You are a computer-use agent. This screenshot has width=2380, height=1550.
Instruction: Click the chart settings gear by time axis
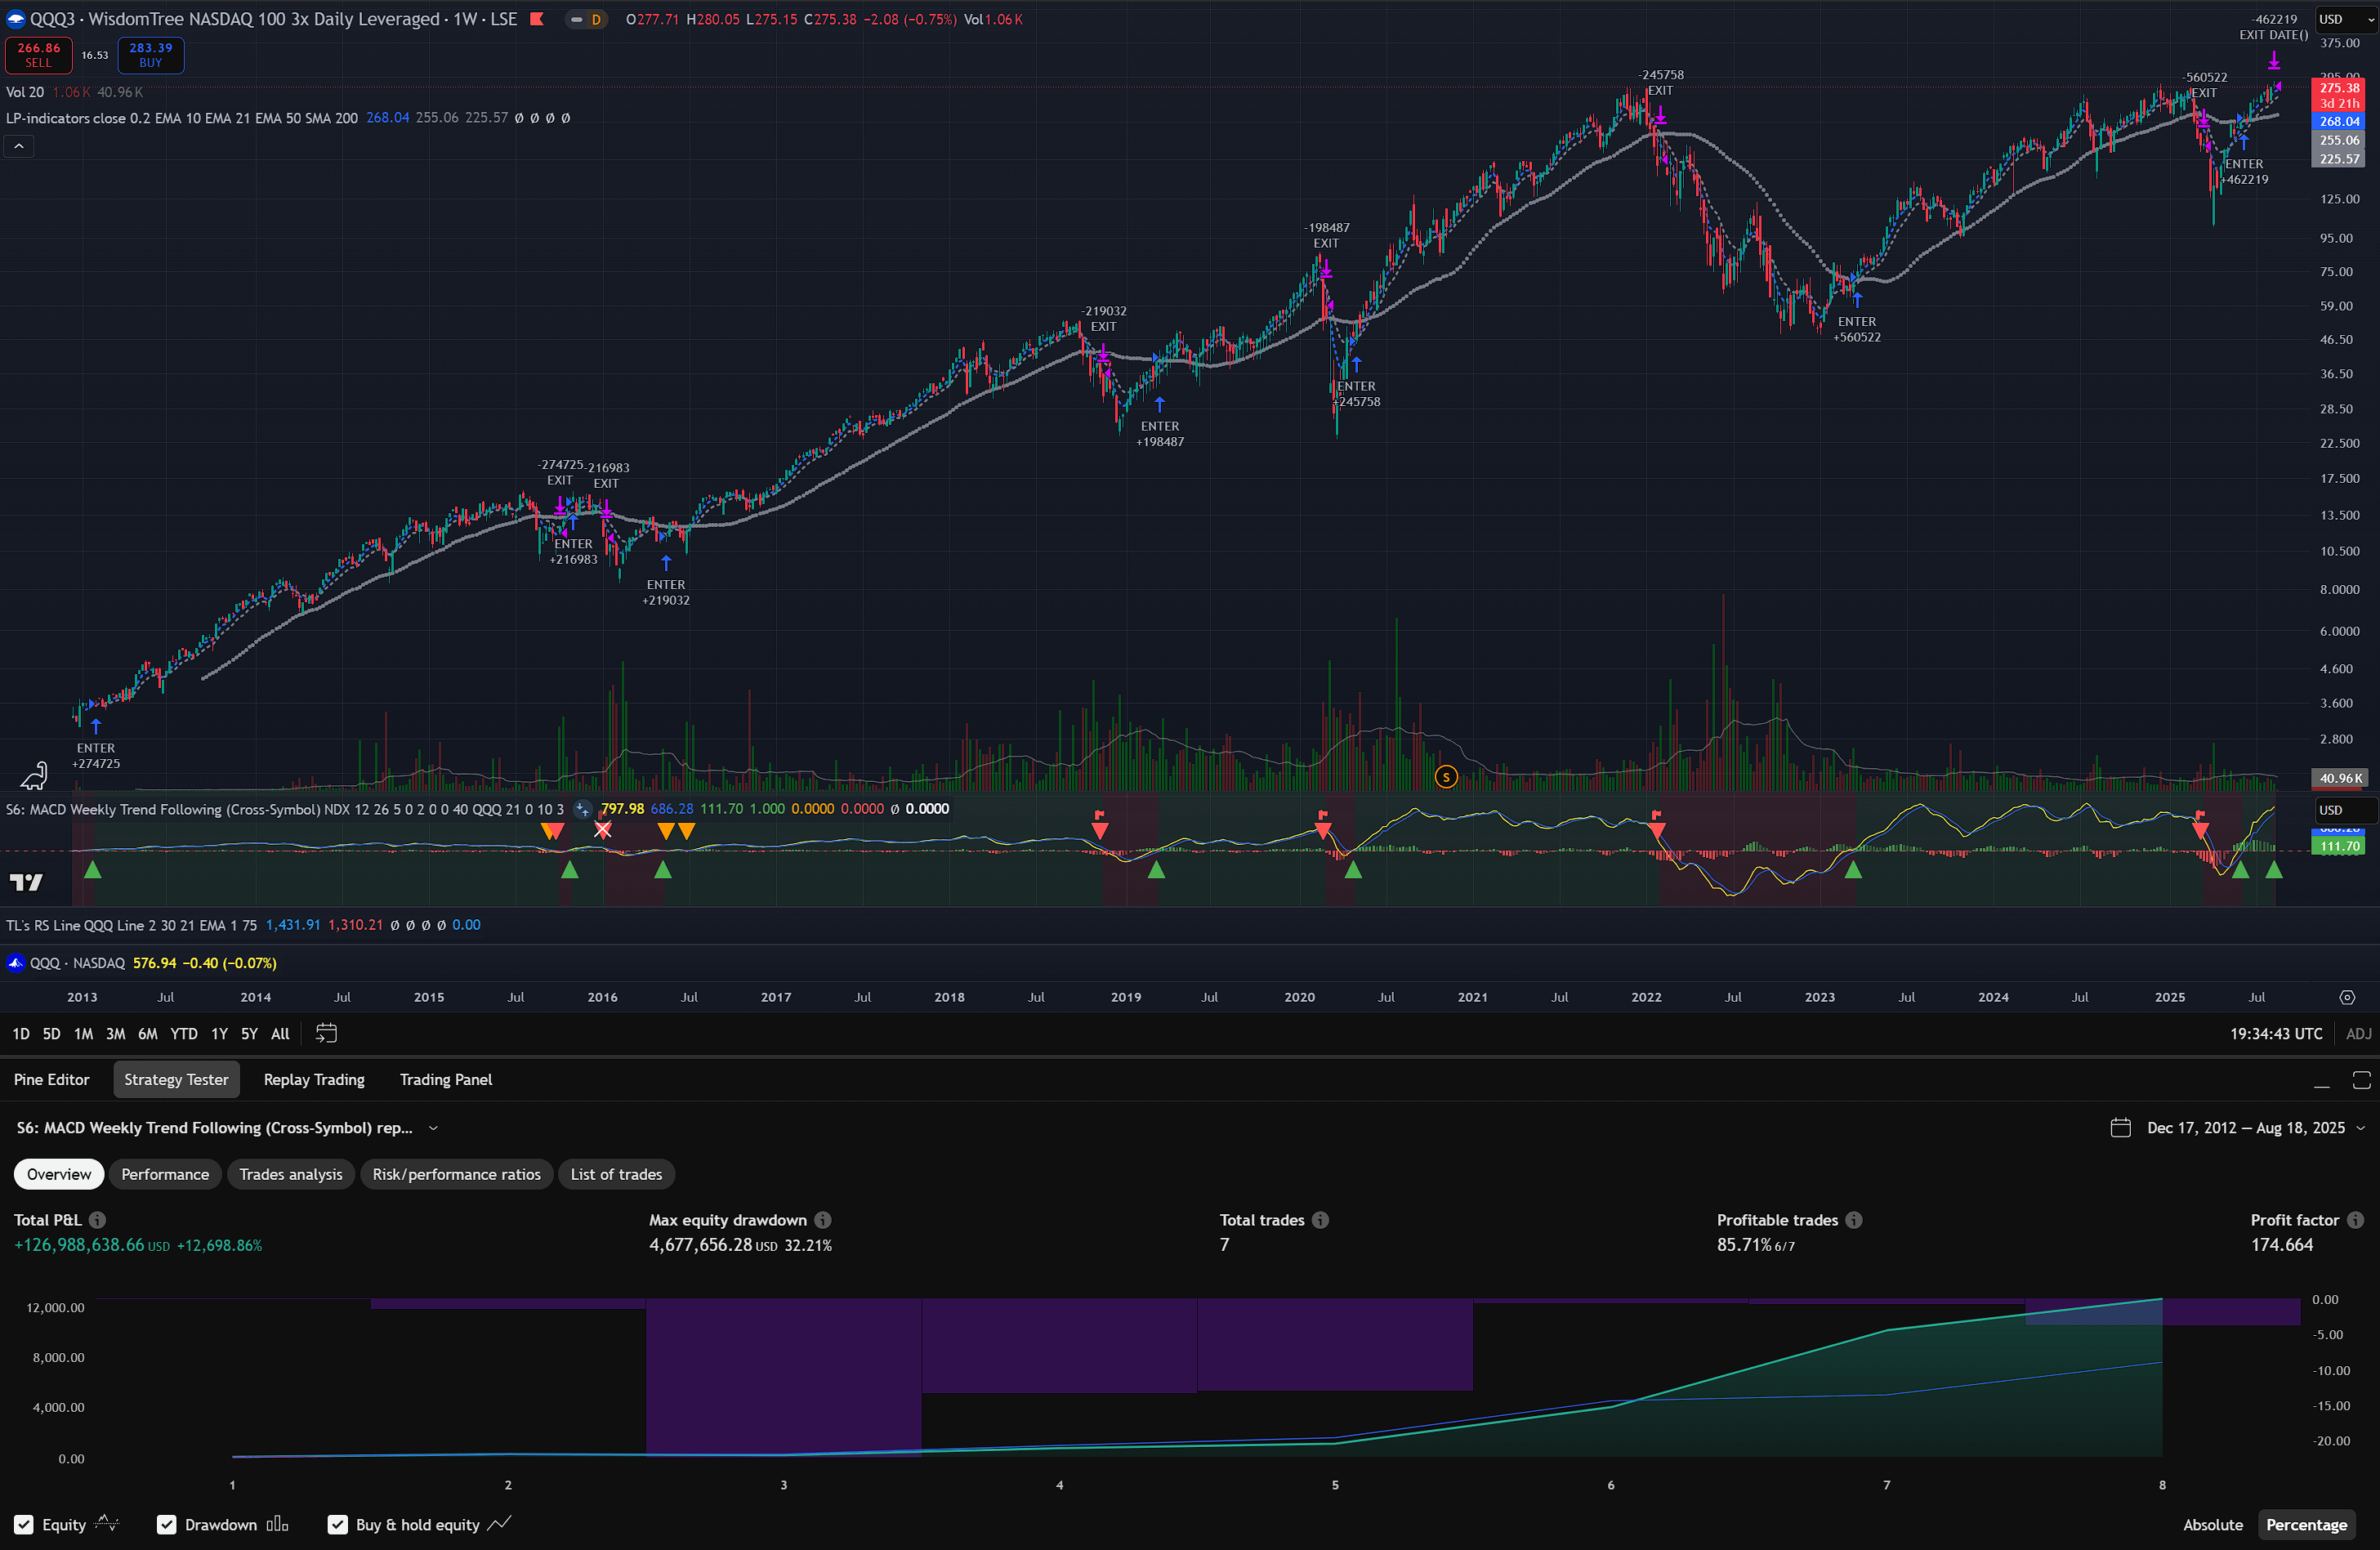pyautogui.click(x=2347, y=997)
